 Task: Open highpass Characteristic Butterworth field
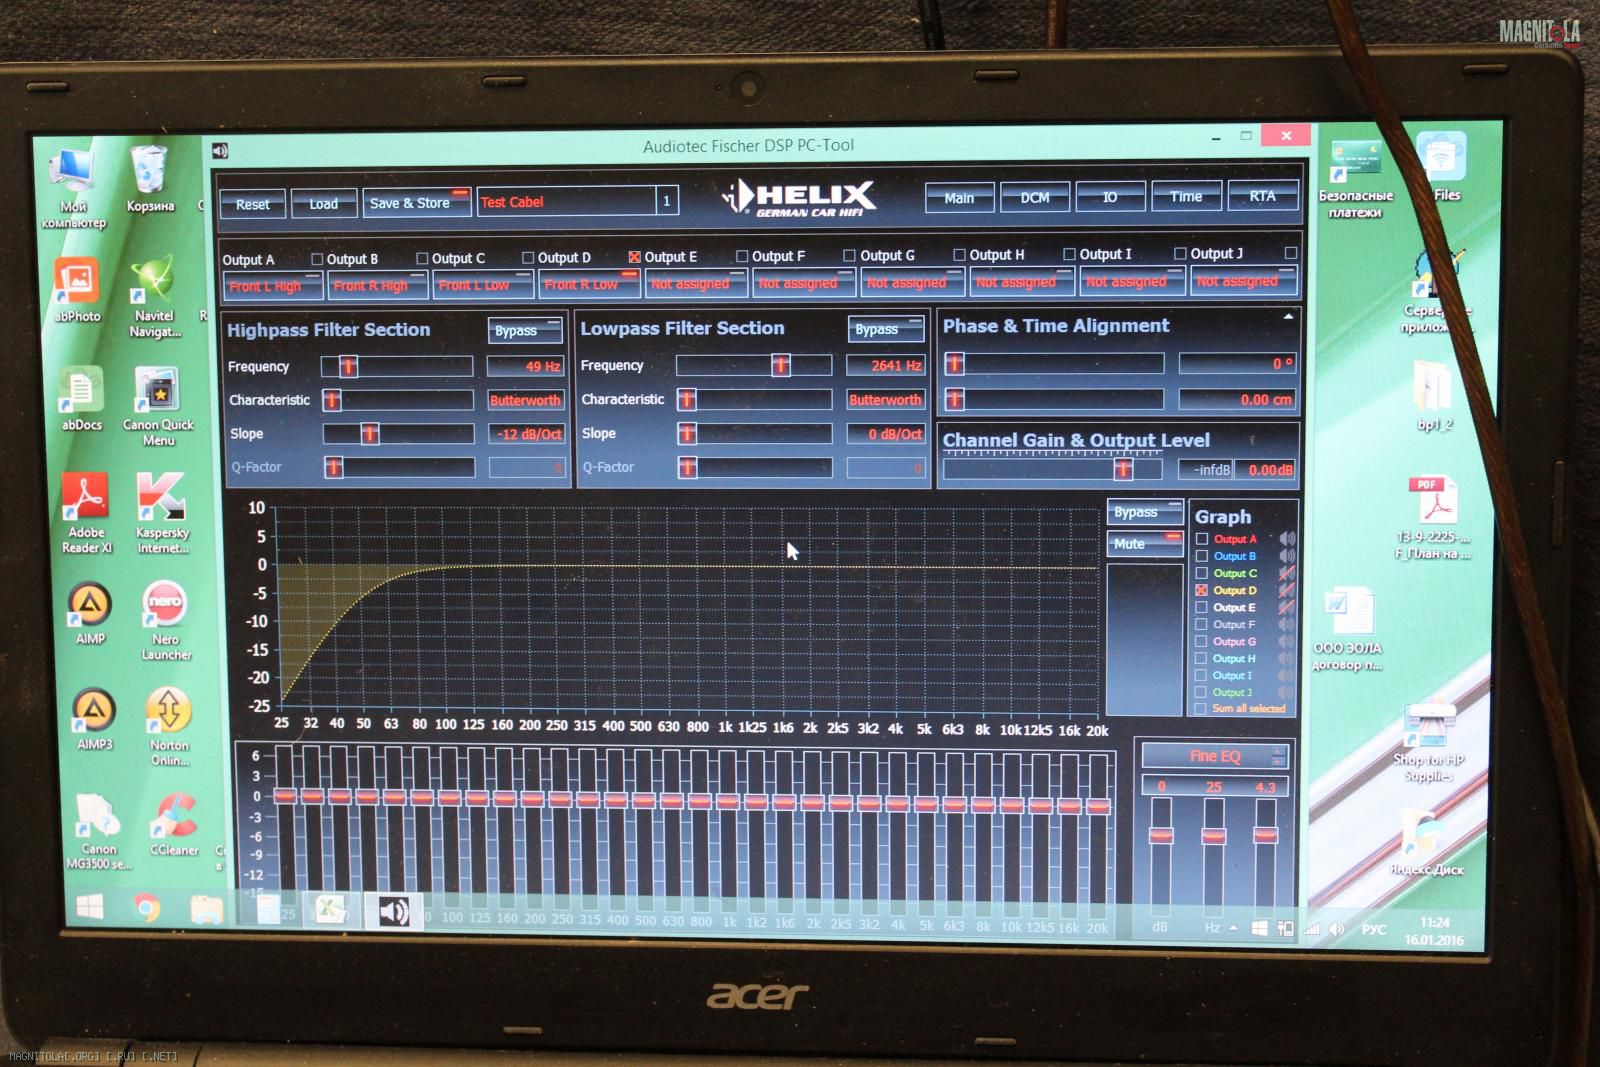click(525, 400)
